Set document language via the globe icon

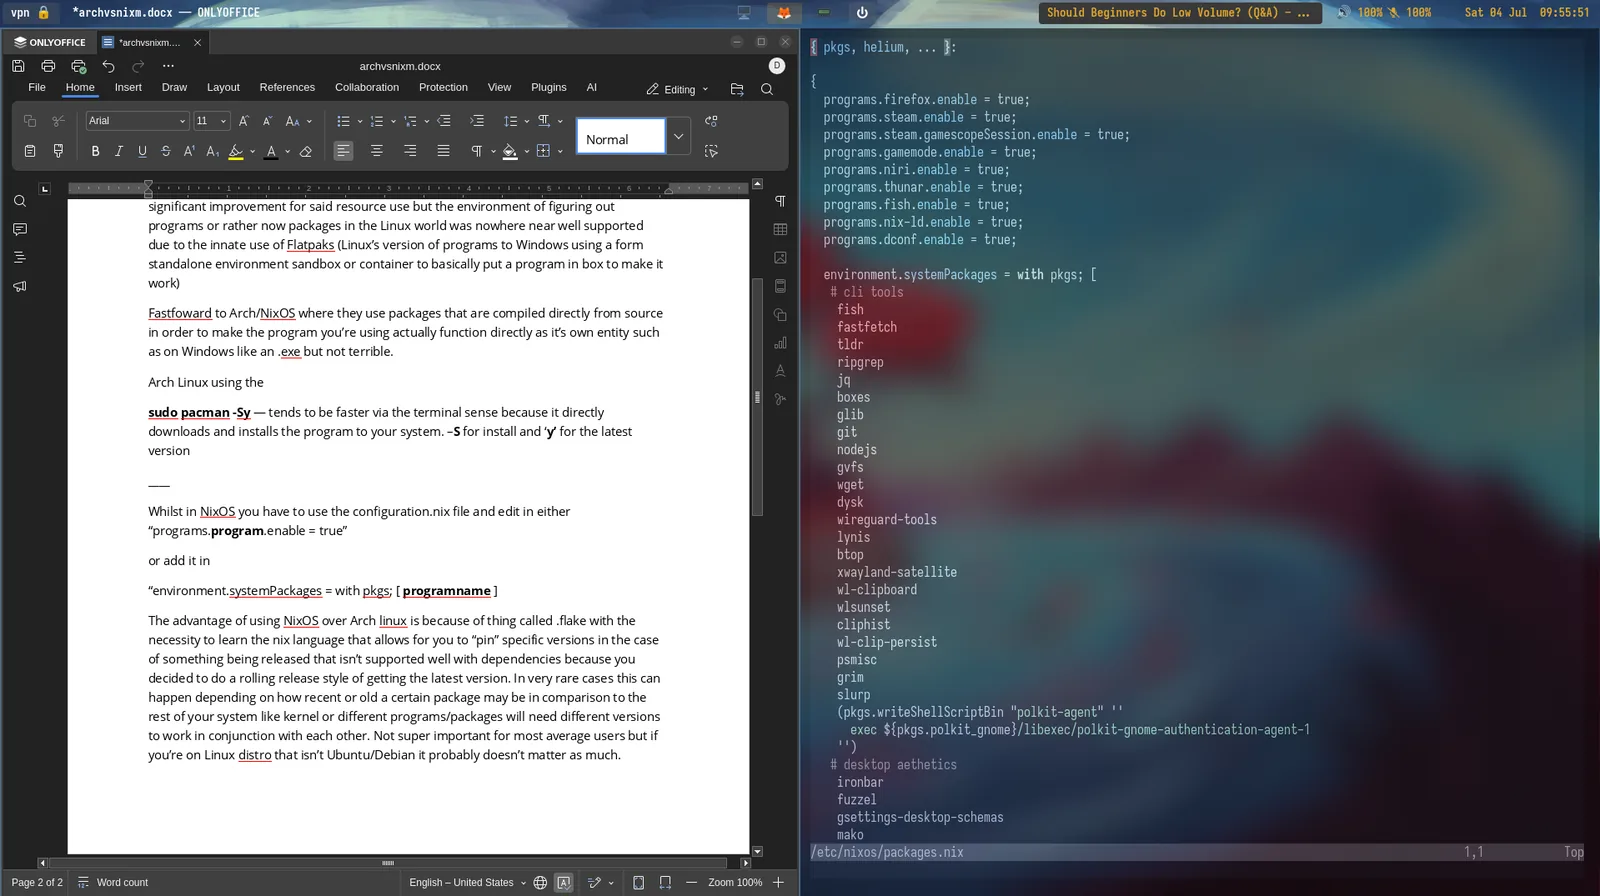(x=540, y=882)
